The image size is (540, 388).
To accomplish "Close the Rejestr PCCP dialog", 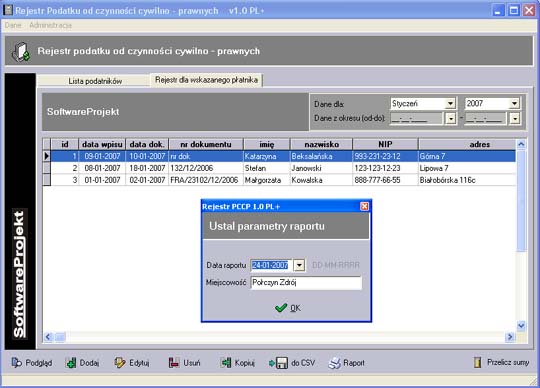I will coord(364,206).
